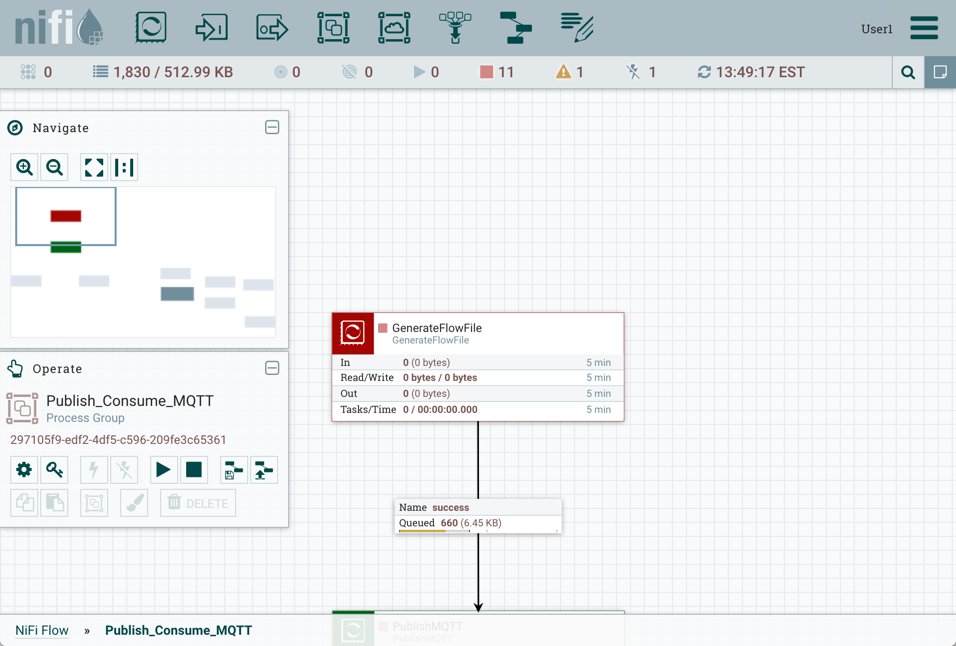Select the Processor icon on the component toolbar
Viewport: 956px width, 646px height.
(x=150, y=27)
